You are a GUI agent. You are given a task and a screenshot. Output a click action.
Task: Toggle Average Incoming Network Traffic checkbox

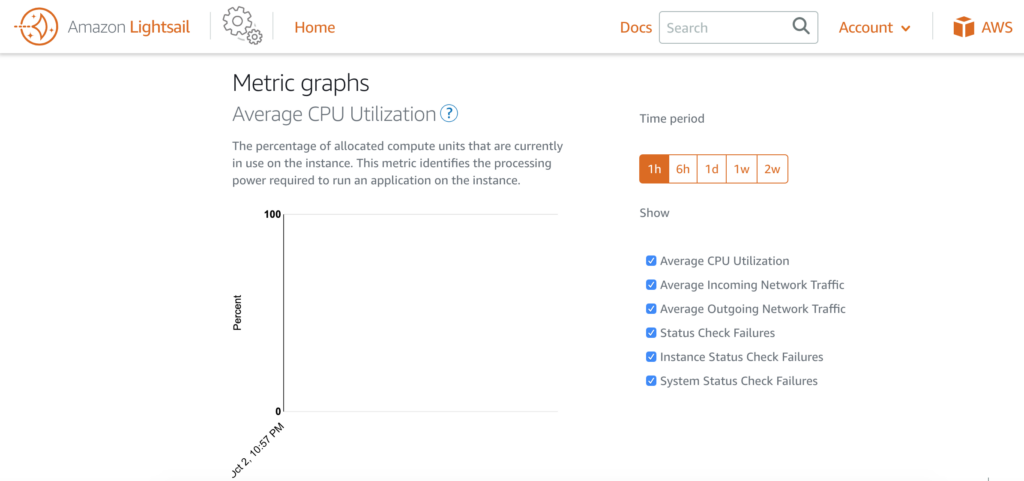coord(651,285)
